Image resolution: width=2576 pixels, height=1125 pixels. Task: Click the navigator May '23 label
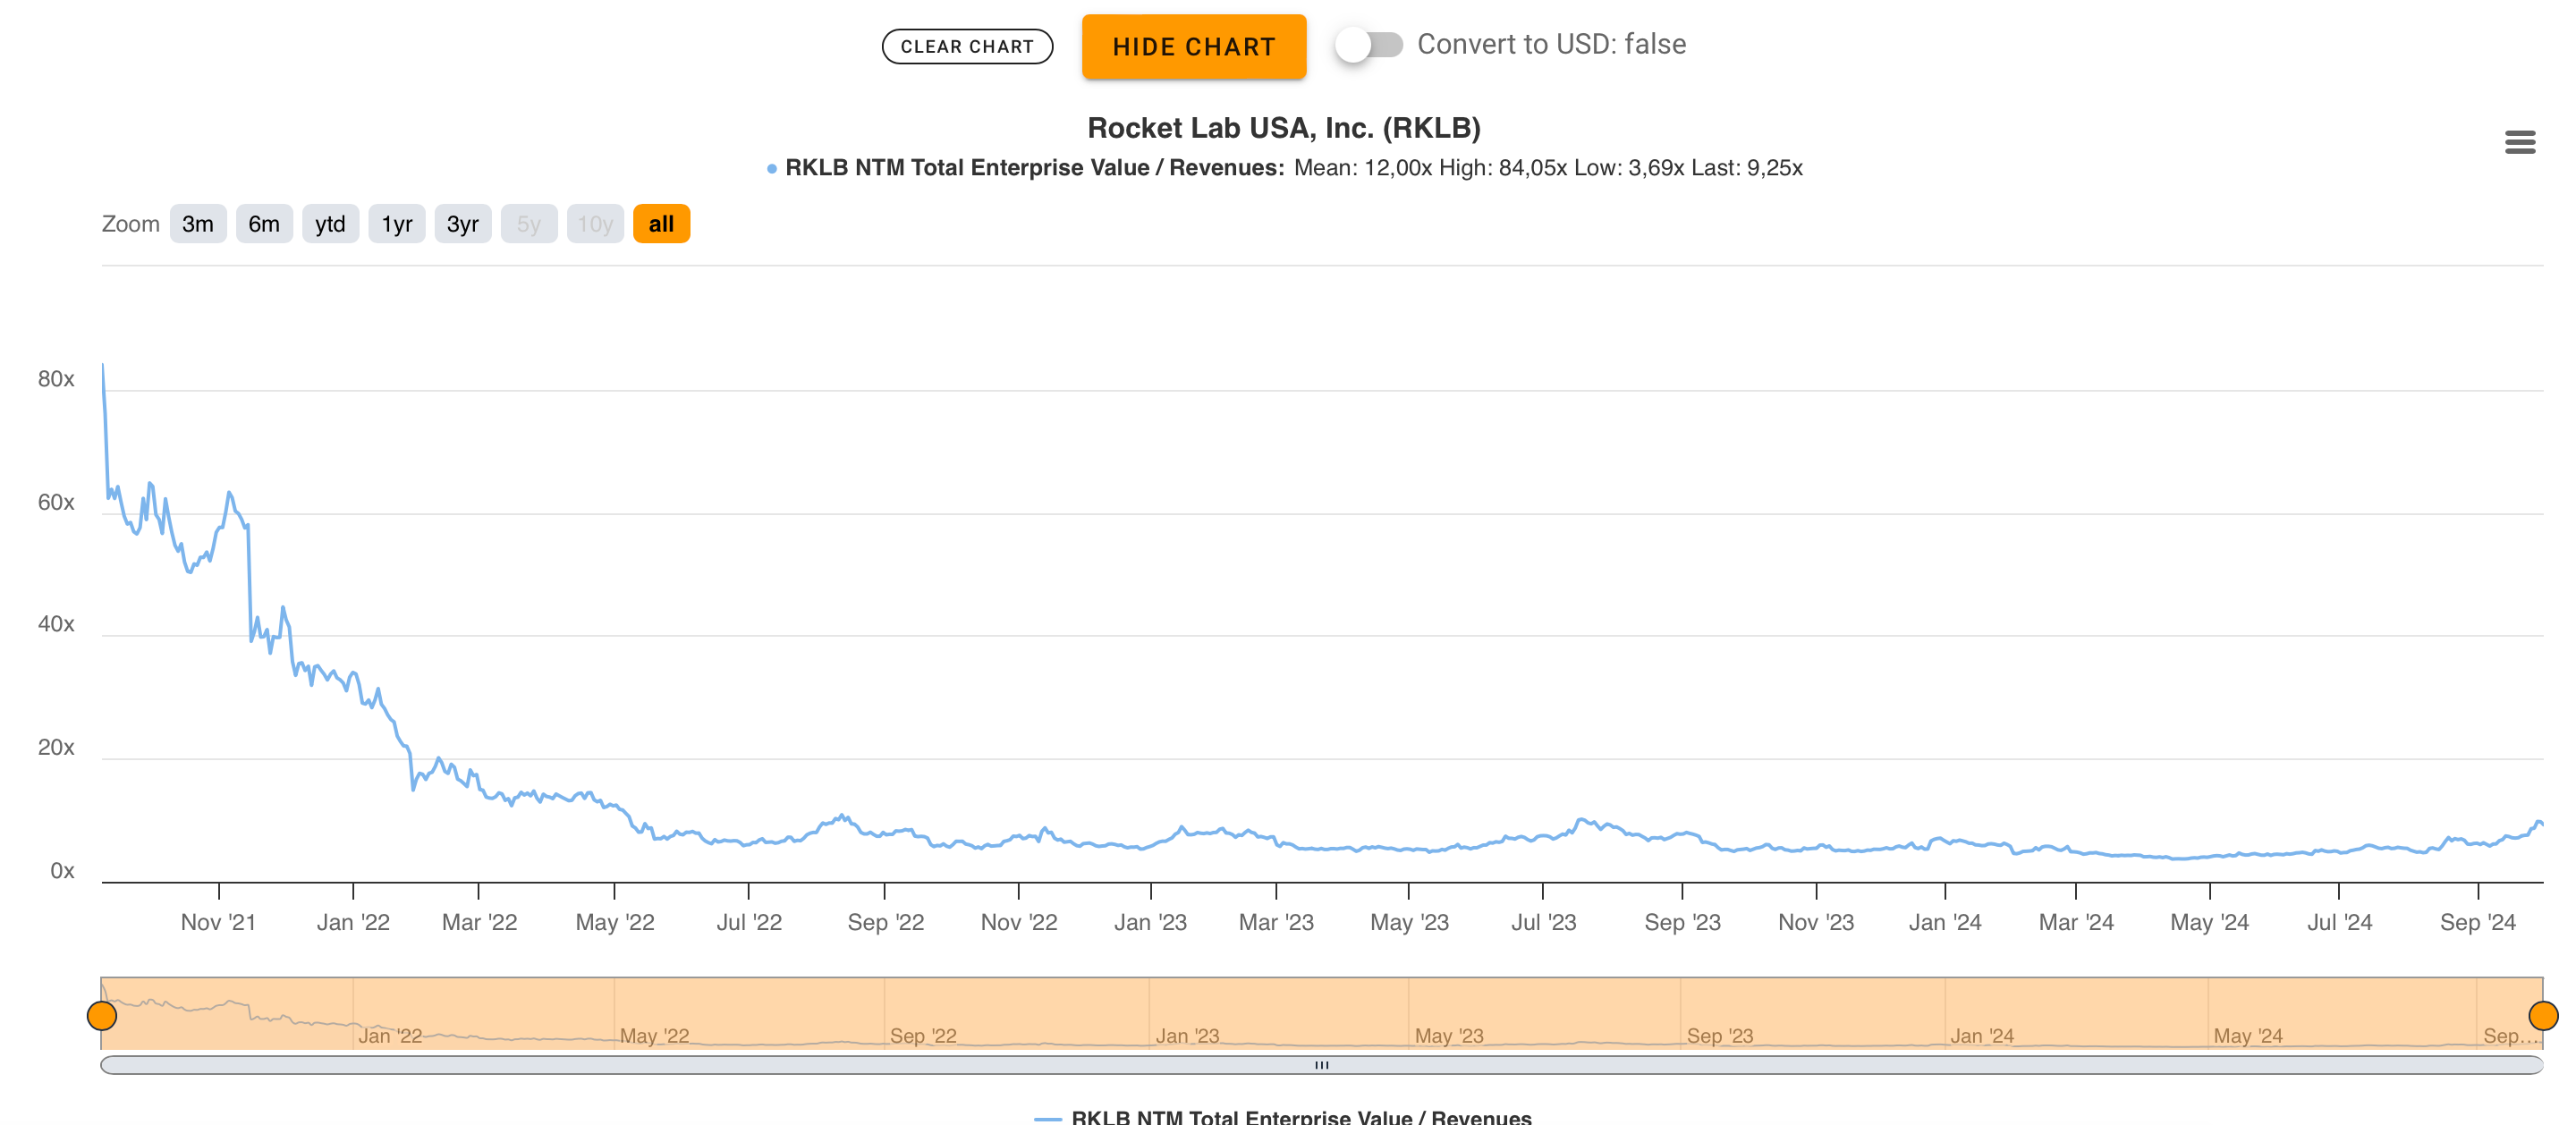point(1449,1036)
